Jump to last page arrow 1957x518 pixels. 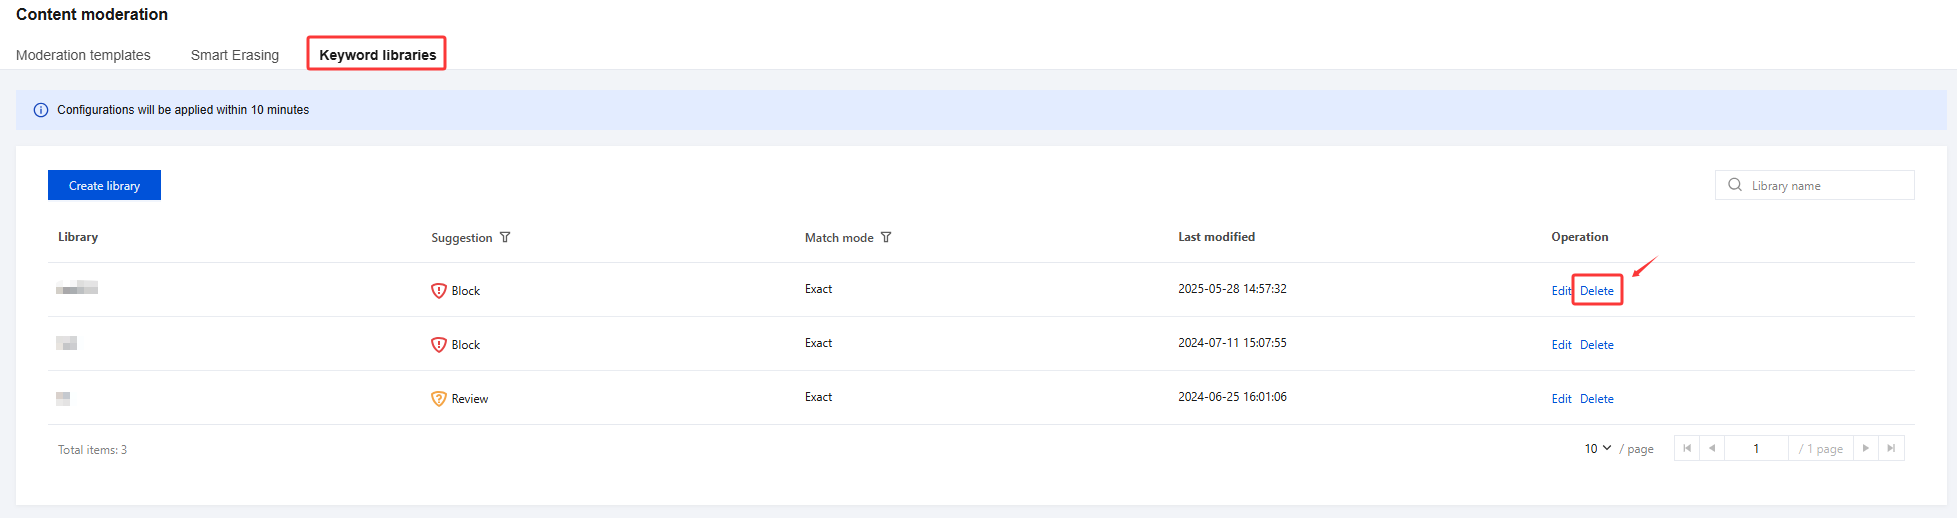1891,449
